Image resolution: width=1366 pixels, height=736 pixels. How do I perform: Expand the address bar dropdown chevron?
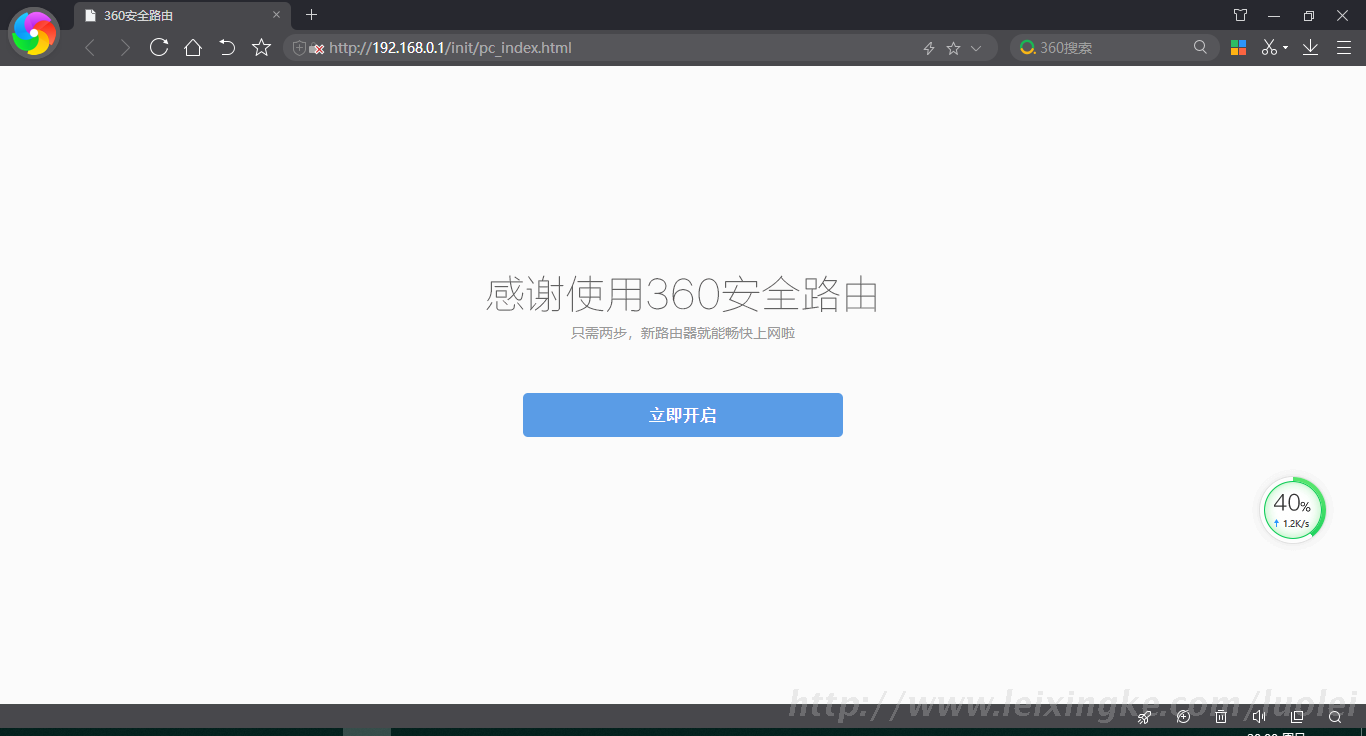point(977,48)
